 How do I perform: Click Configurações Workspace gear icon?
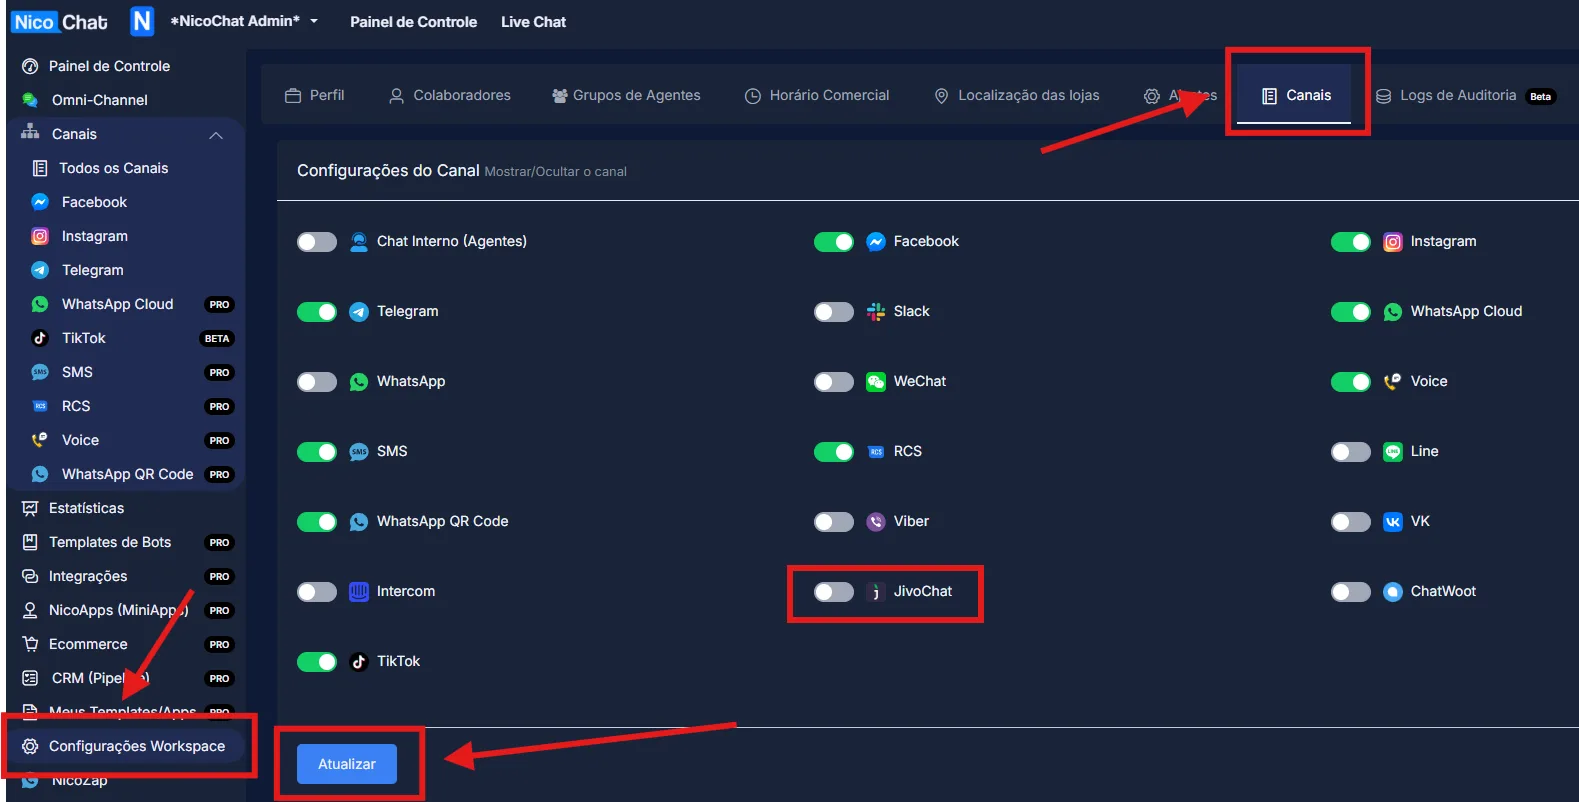pos(30,746)
